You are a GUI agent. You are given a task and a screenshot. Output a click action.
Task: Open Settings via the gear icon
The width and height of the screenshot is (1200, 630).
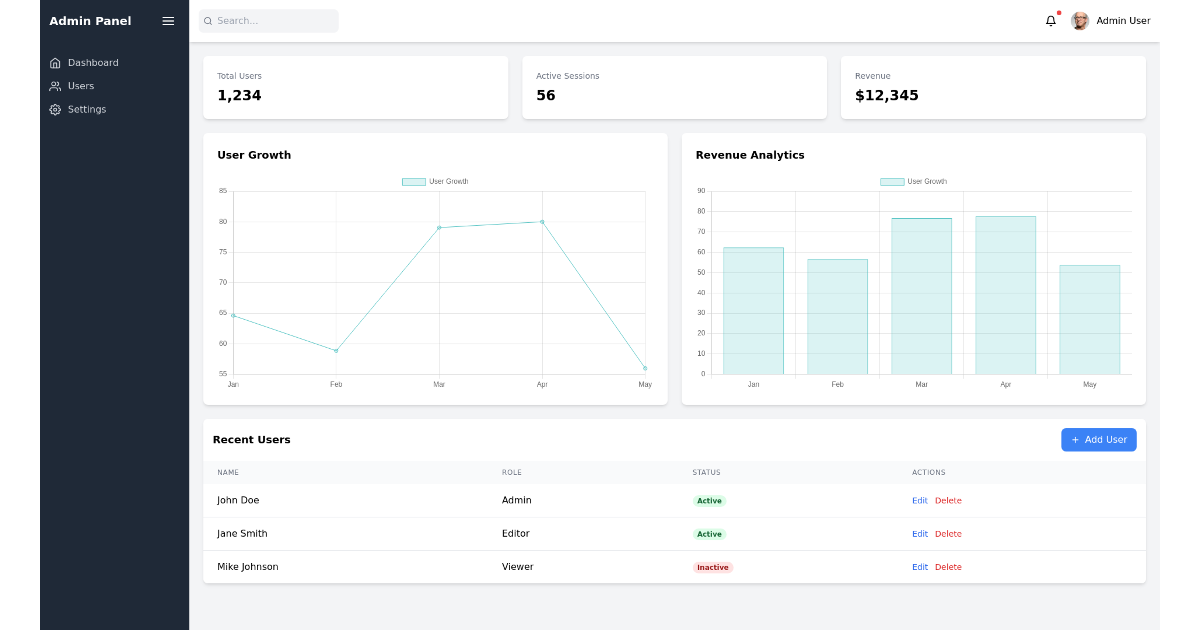click(x=55, y=109)
